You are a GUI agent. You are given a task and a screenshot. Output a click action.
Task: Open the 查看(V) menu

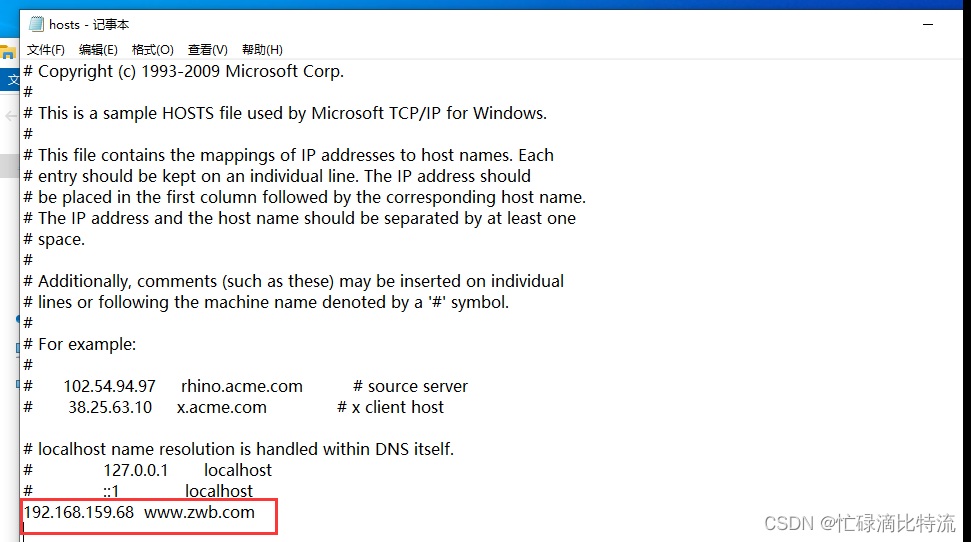tap(207, 49)
